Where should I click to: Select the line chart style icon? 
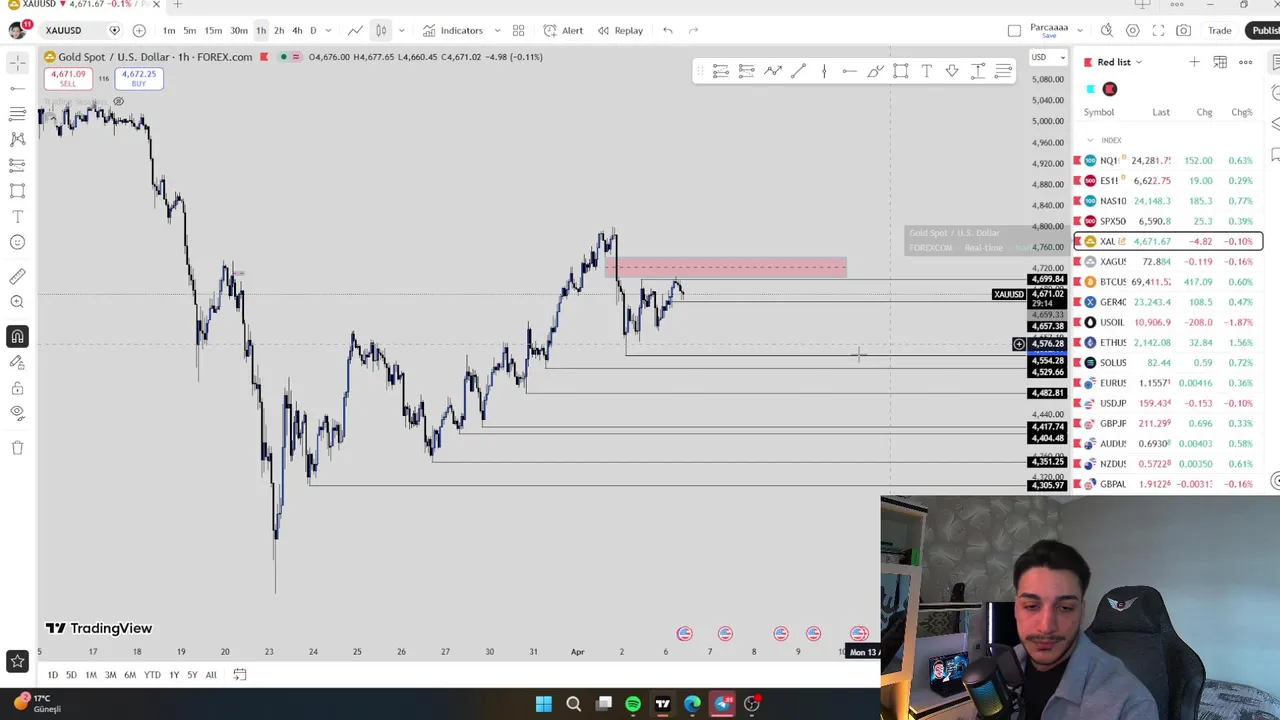pos(355,30)
